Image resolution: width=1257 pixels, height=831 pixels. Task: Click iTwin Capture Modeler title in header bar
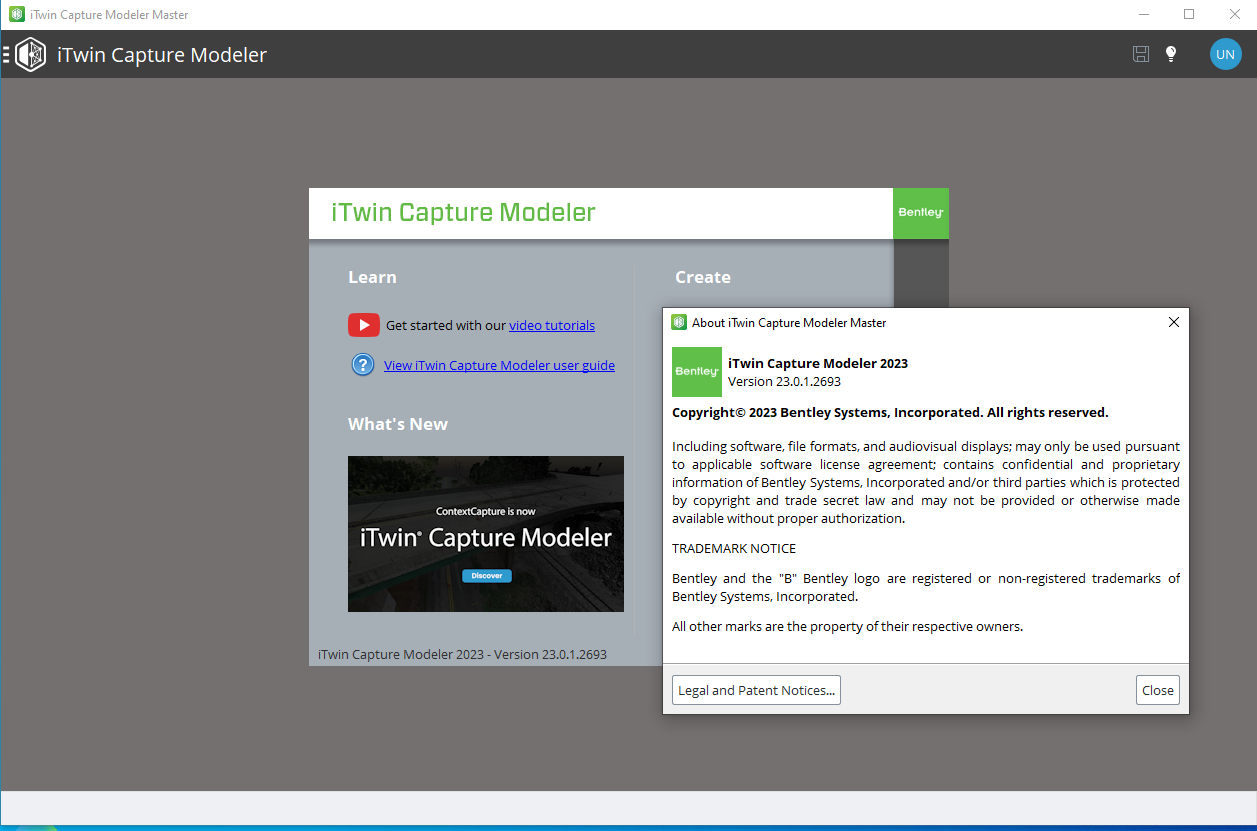(x=162, y=55)
